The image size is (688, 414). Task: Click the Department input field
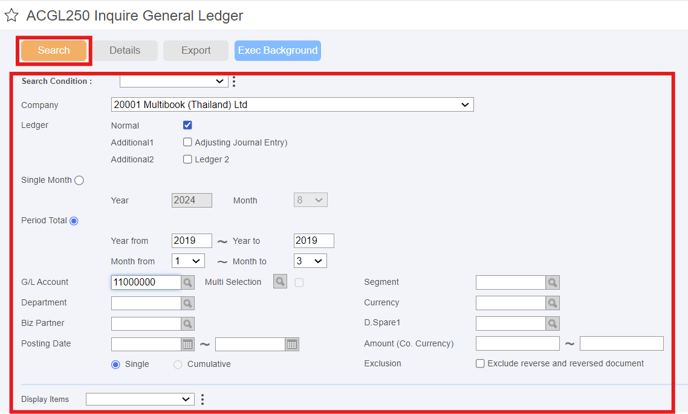(146, 303)
